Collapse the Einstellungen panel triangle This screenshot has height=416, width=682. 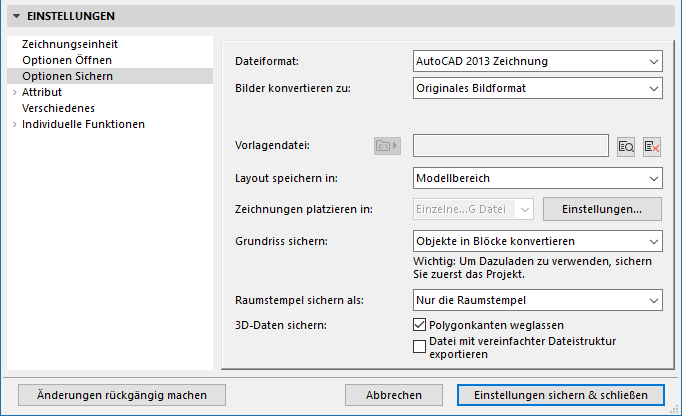pyautogui.click(x=17, y=16)
